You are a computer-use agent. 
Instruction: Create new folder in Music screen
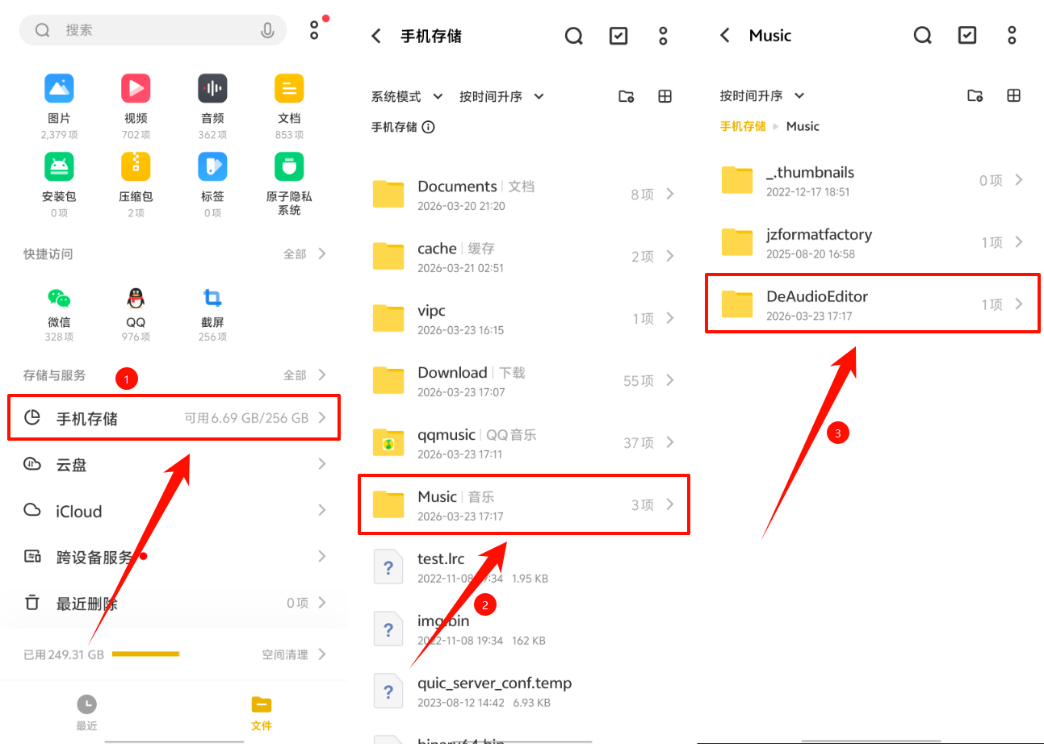(975, 96)
